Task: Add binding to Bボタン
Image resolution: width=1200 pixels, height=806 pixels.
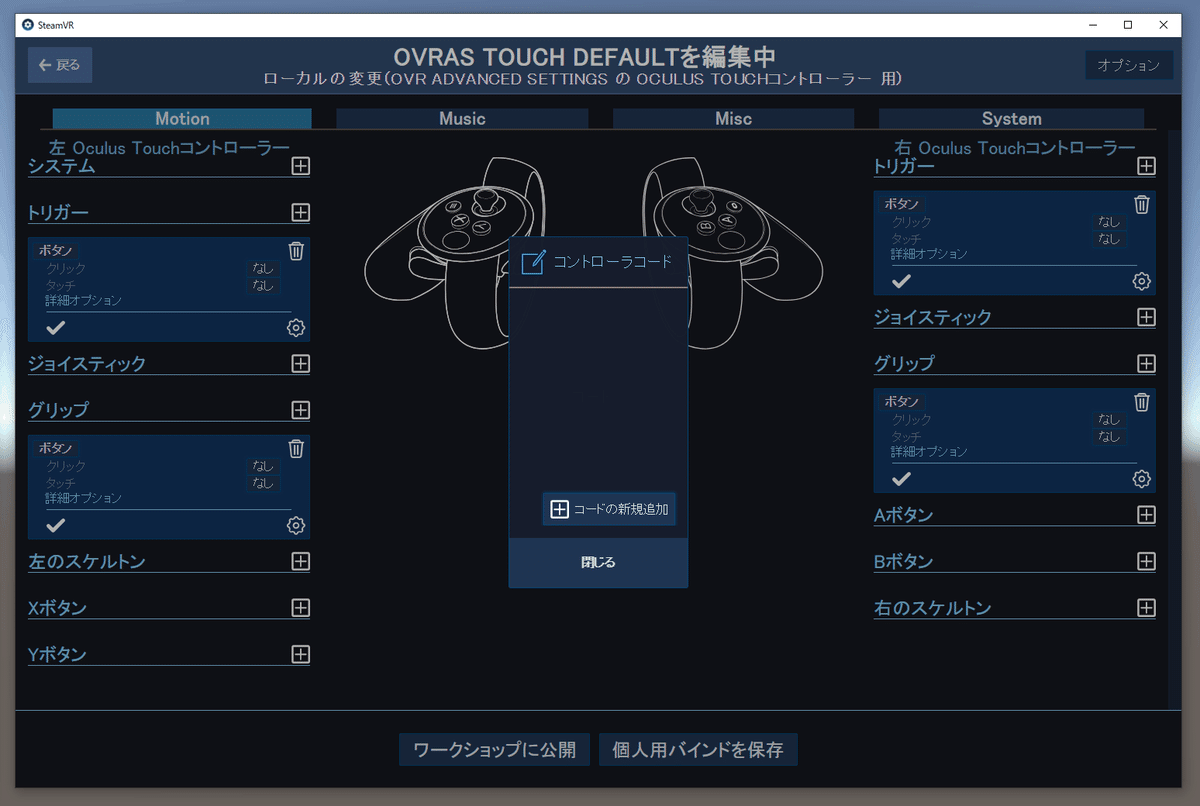Action: coord(1146,561)
